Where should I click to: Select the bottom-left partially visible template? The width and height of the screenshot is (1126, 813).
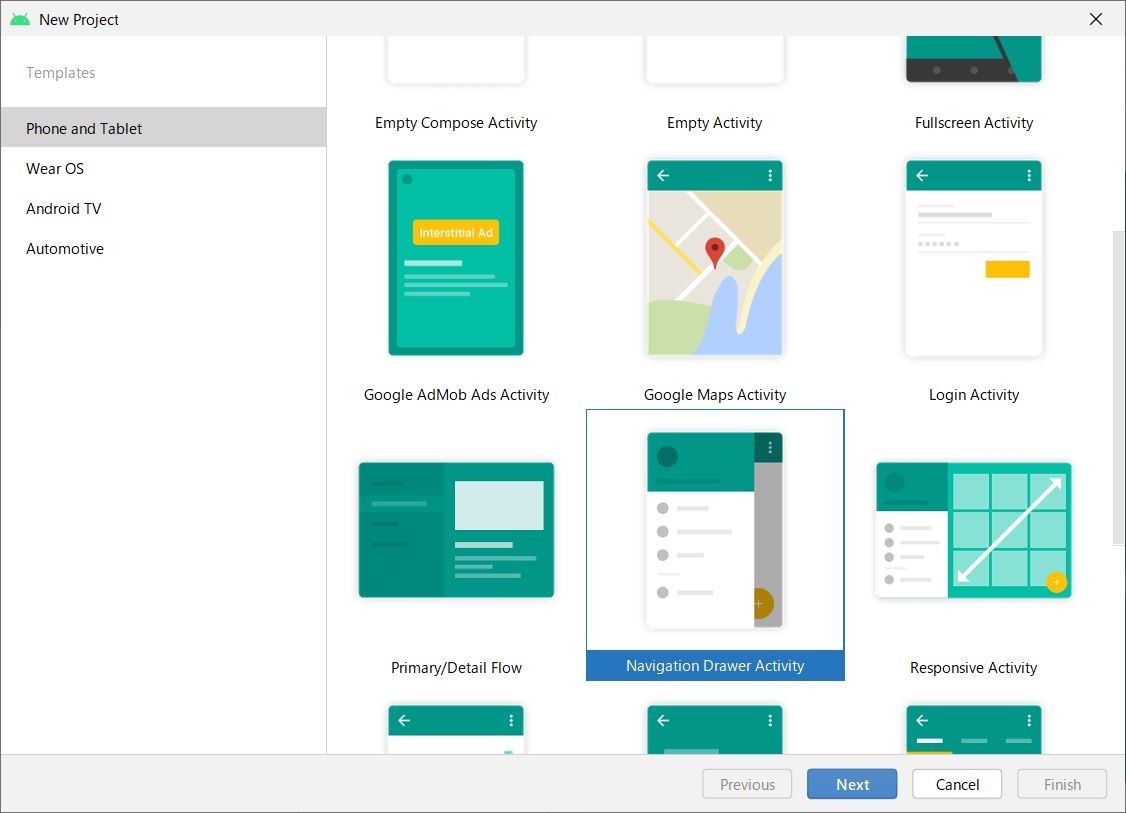(x=456, y=729)
